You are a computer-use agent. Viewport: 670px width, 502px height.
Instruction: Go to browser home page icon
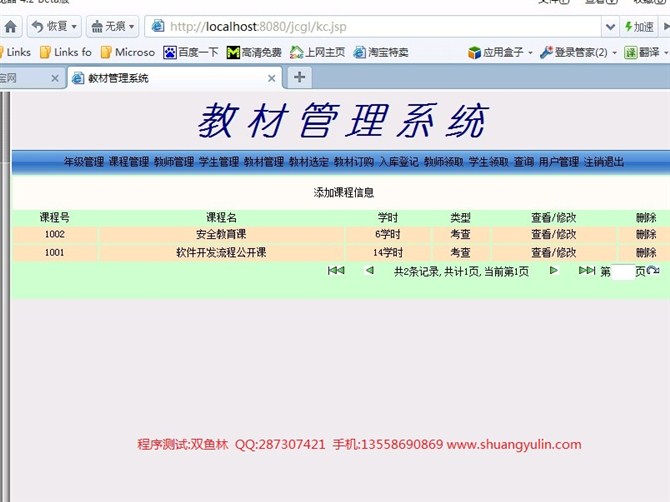tap(10, 26)
